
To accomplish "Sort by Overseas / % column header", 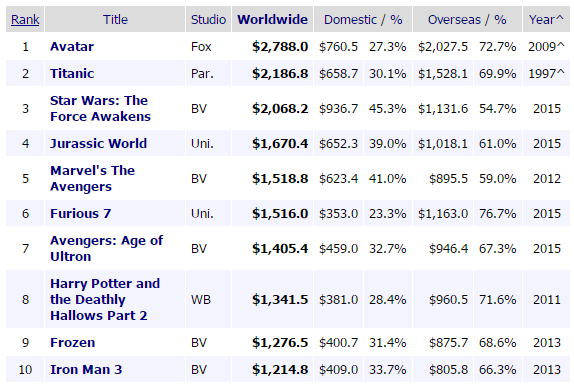I will point(467,19).
